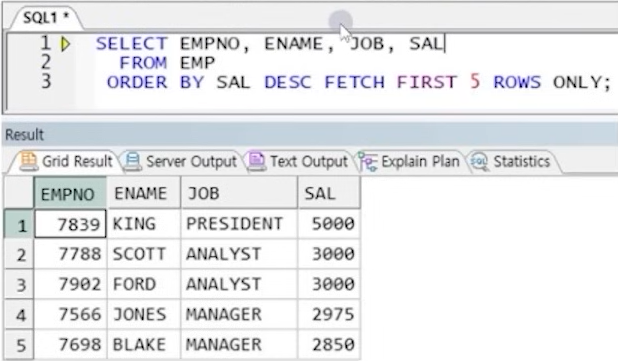Click the FROM keyword on line 2
The image size is (618, 361).
coord(143,63)
